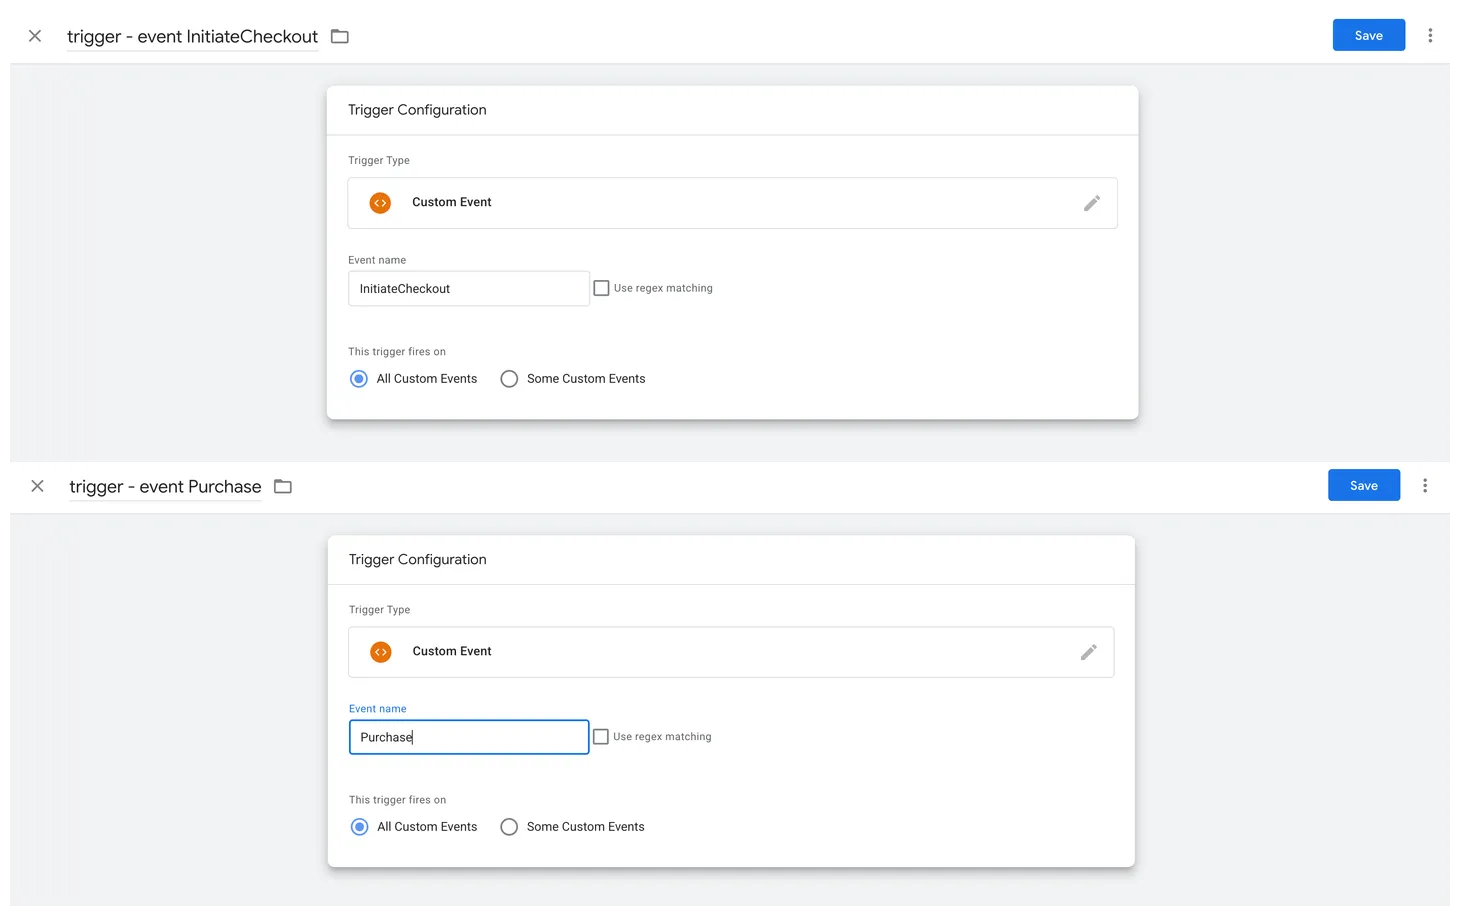The width and height of the screenshot is (1460, 915).
Task: Select All Custom Events in InitiateCheckout trigger
Action: (359, 379)
